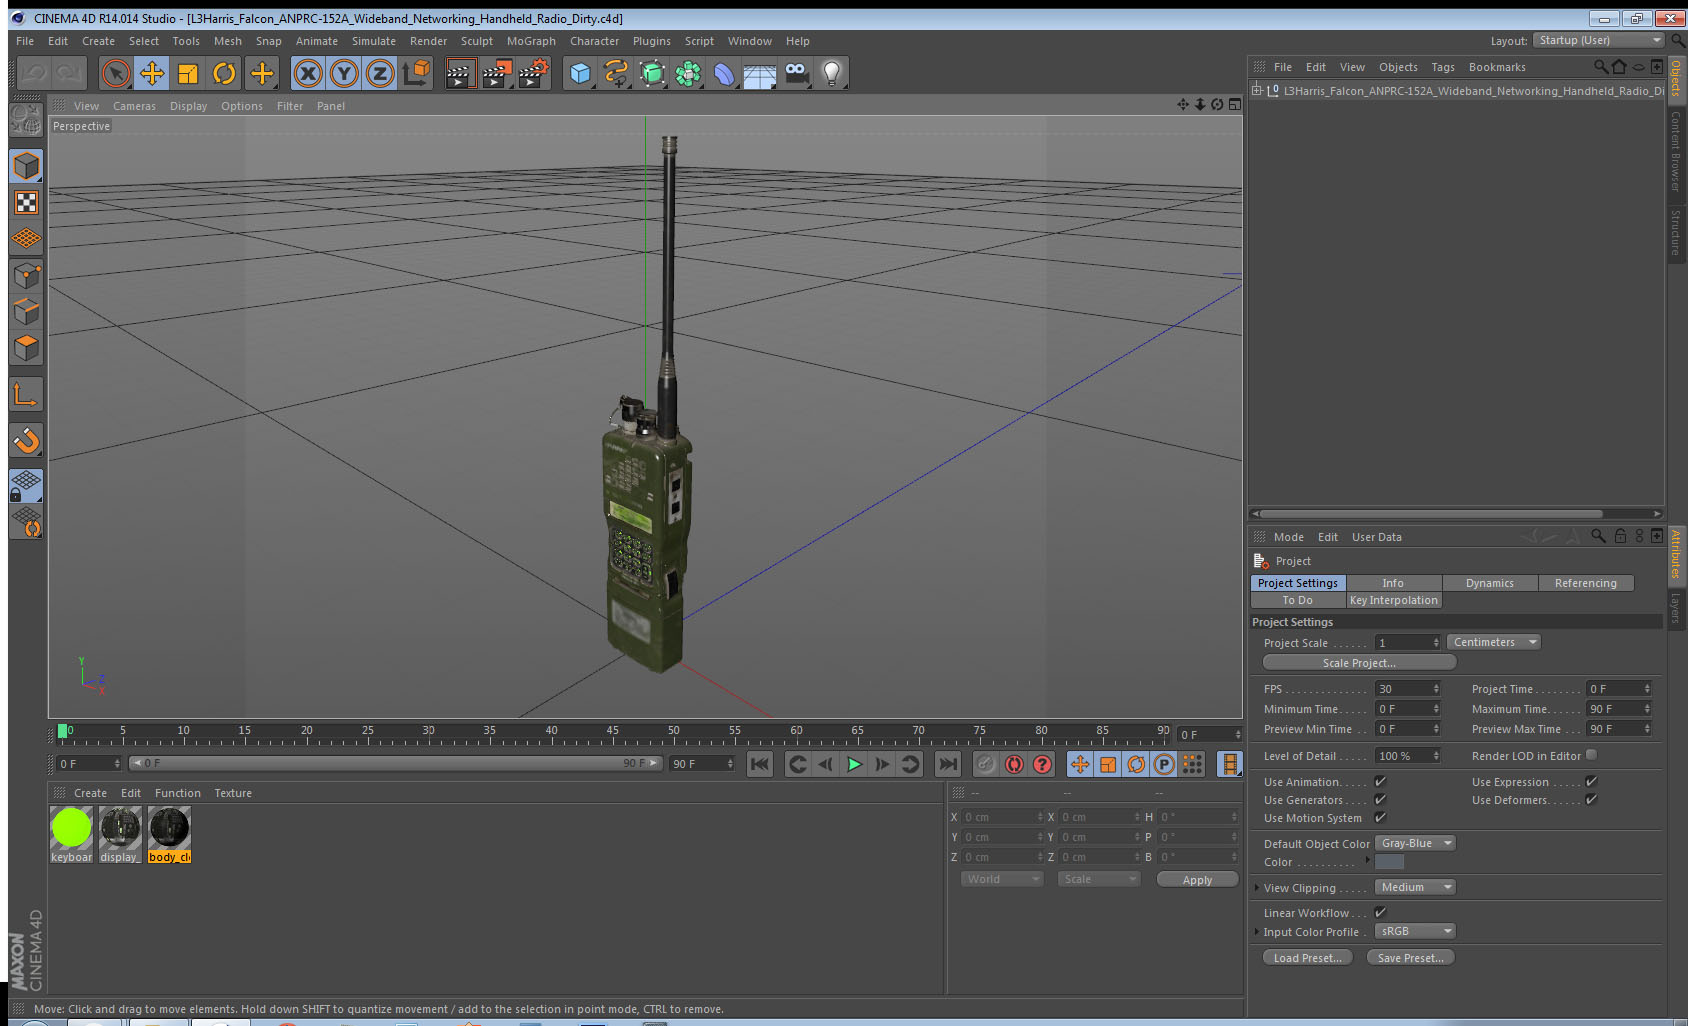
Task: Add a camera object
Action: point(796,73)
